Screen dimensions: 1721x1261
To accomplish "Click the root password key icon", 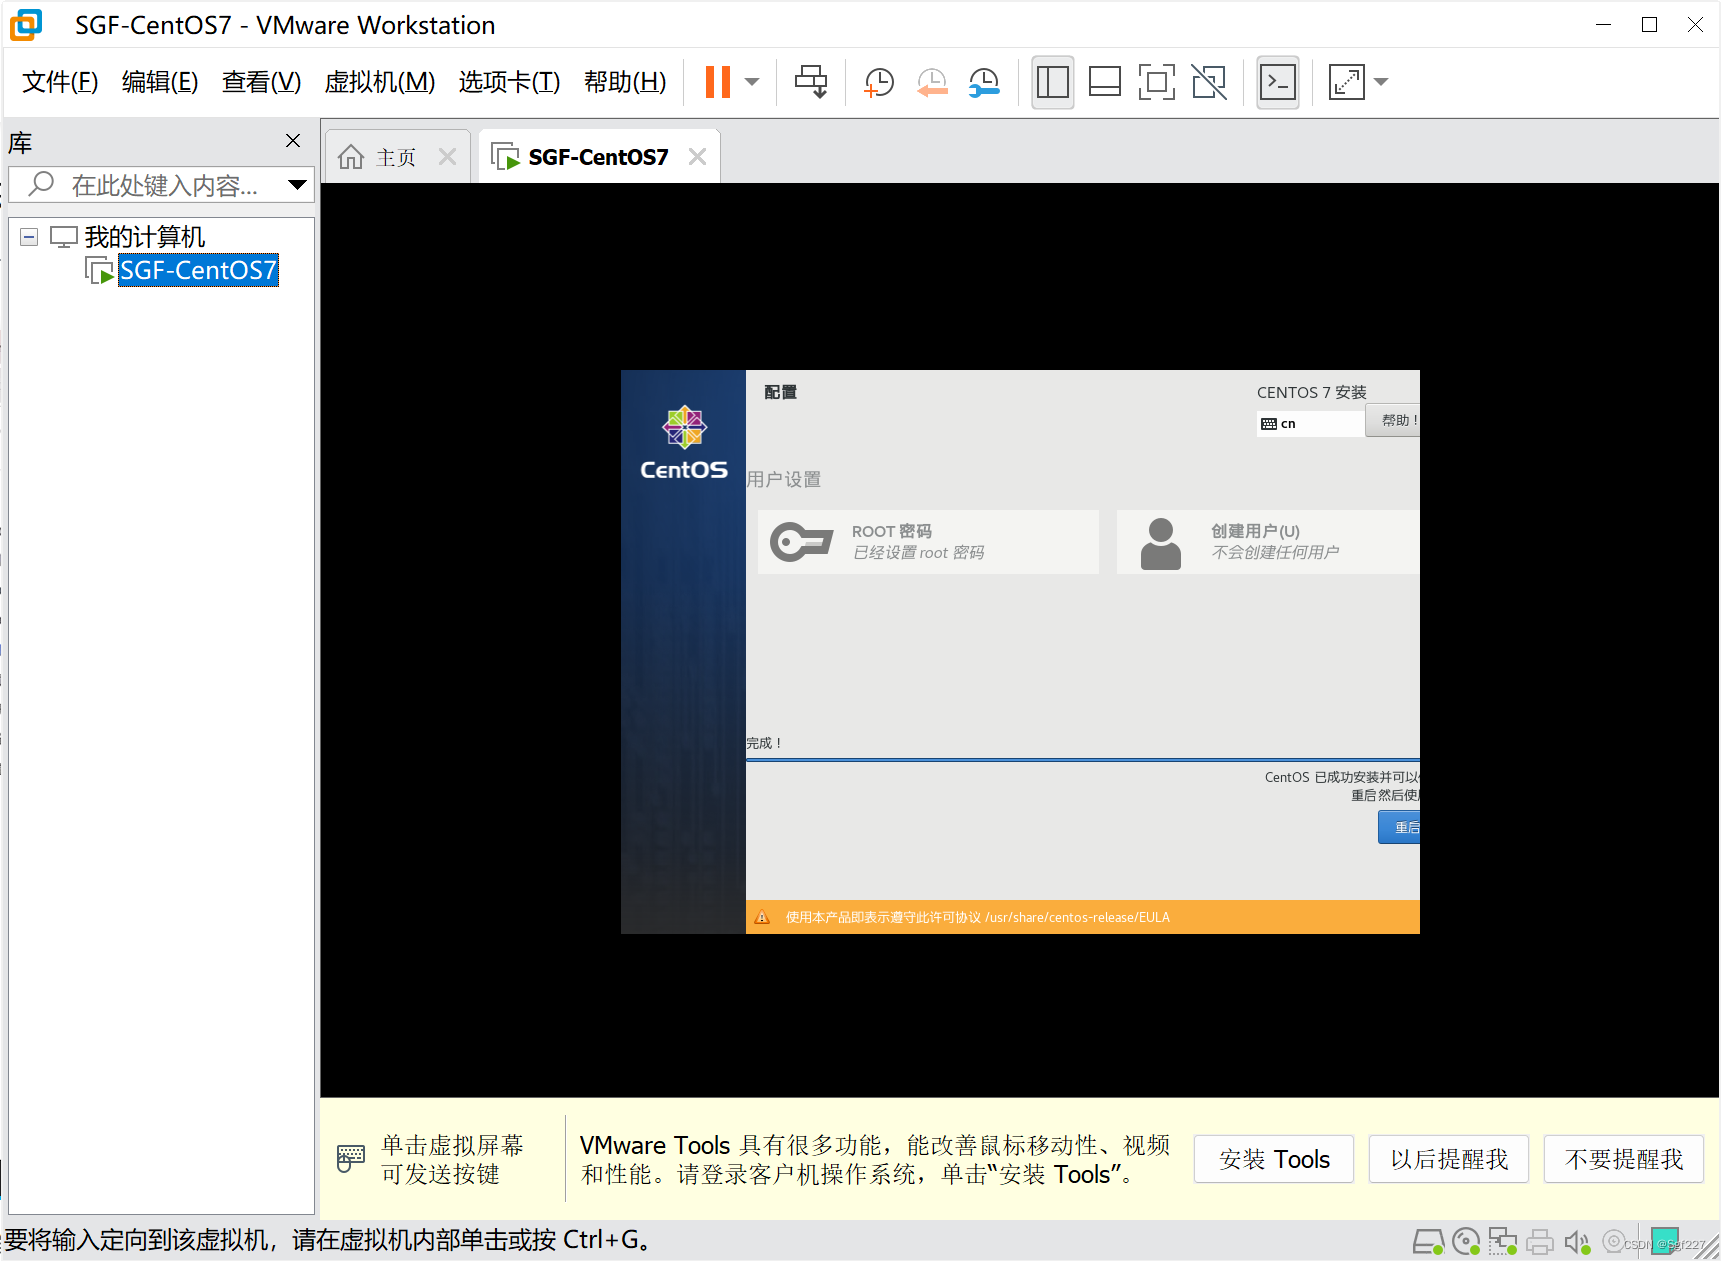I will [x=801, y=542].
